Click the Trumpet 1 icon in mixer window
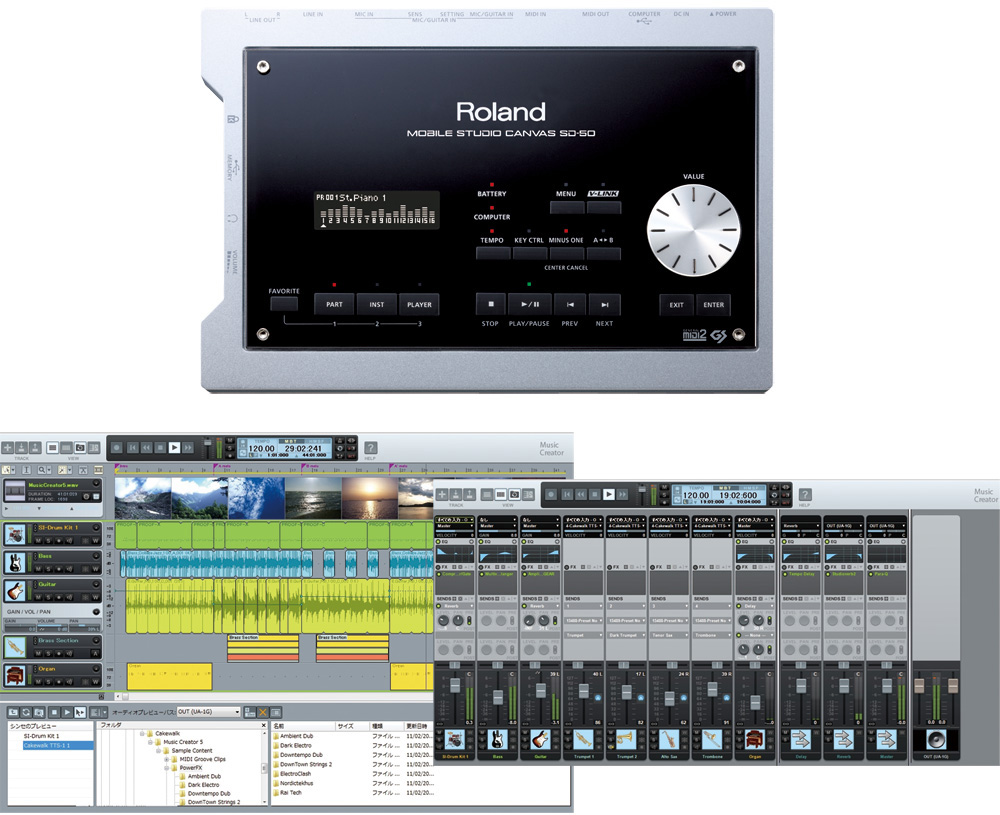The width and height of the screenshot is (1000, 815). click(584, 740)
